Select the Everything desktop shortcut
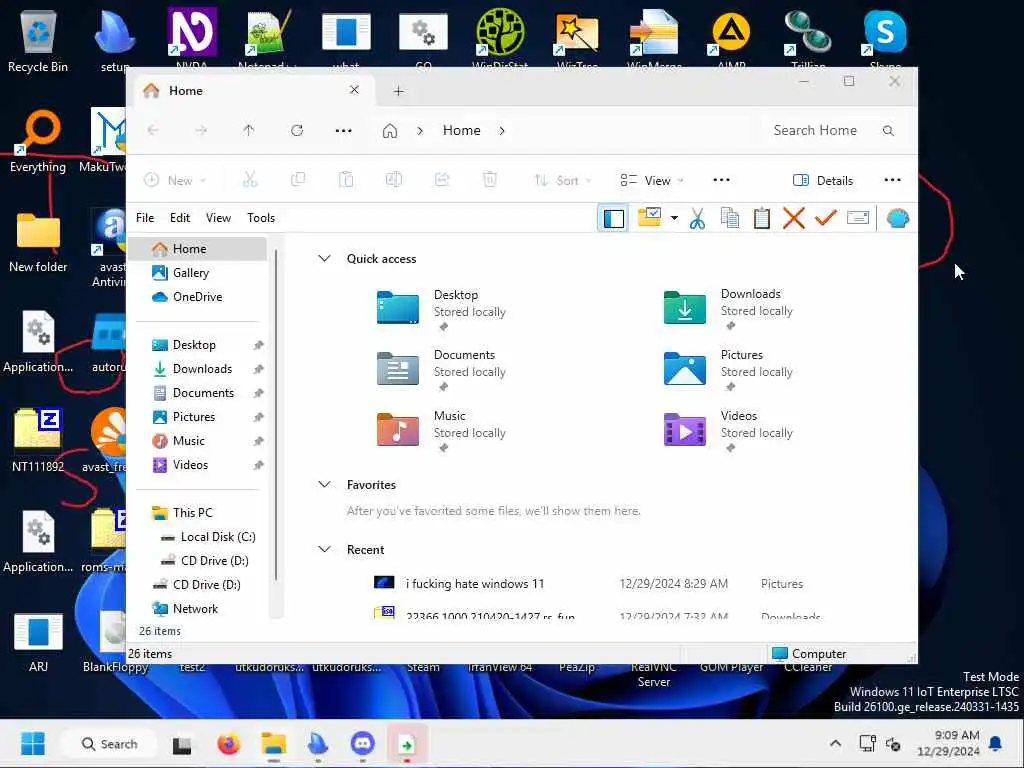Image resolution: width=1024 pixels, height=768 pixels. click(38, 142)
